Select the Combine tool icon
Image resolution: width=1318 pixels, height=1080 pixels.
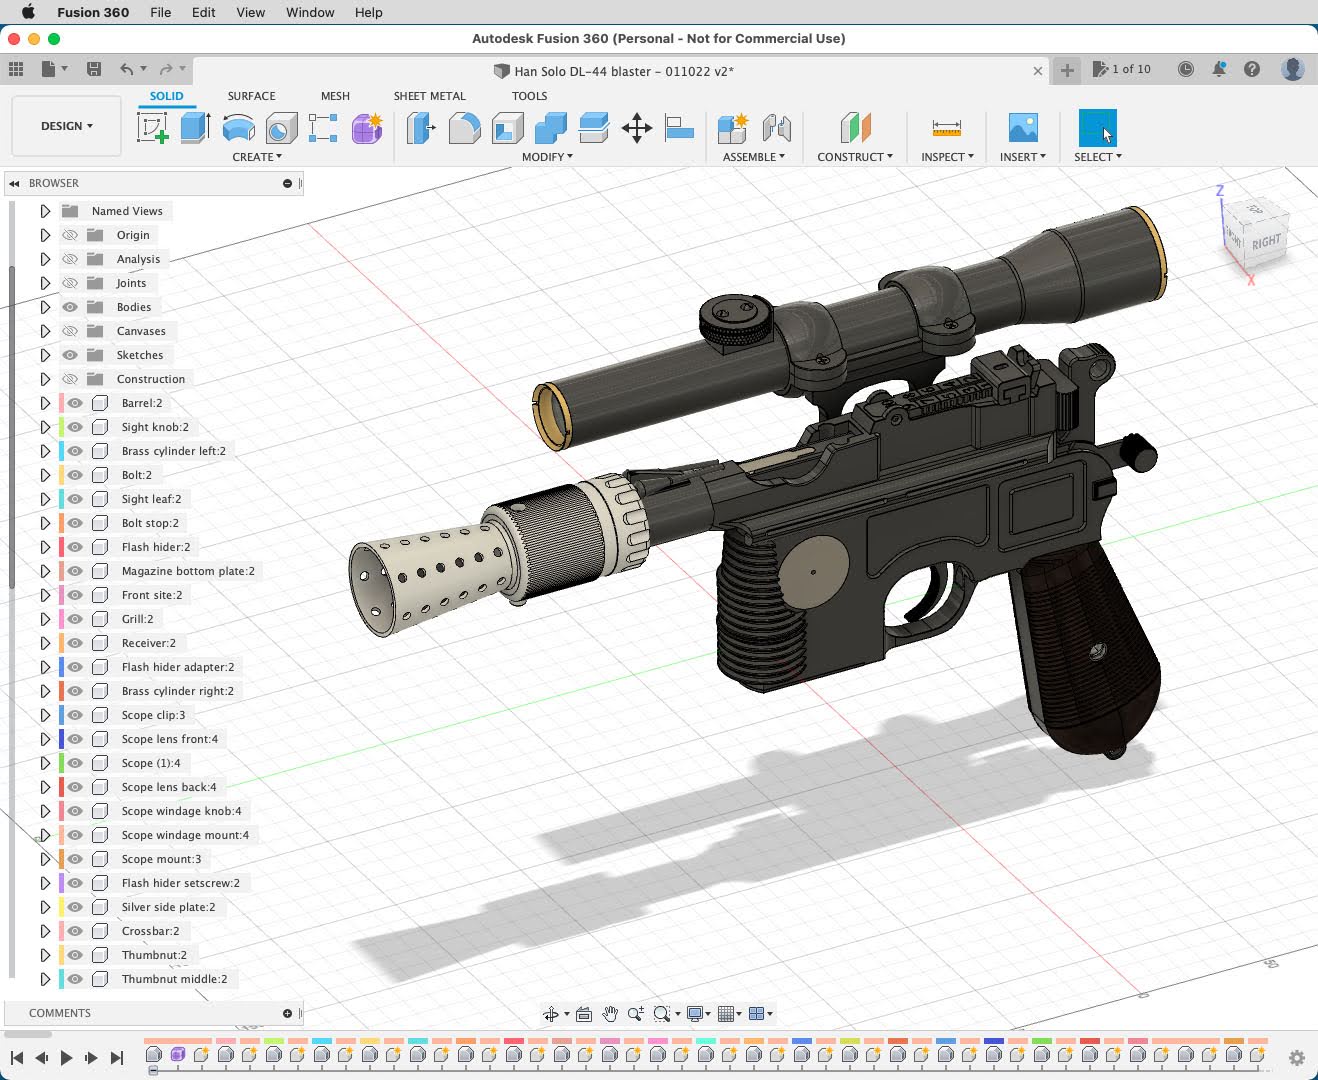click(x=551, y=128)
